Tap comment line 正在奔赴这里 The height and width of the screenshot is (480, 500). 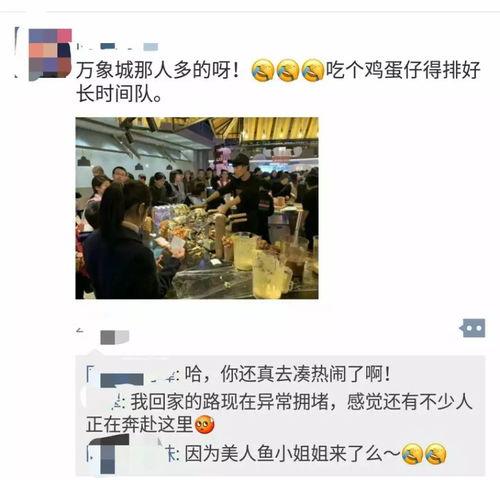click(140, 424)
